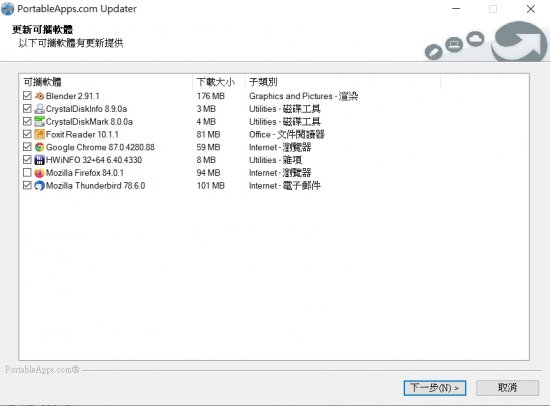Screen dimensions: 550x406
Task: Click the Google Chrome app icon
Action: [39, 147]
